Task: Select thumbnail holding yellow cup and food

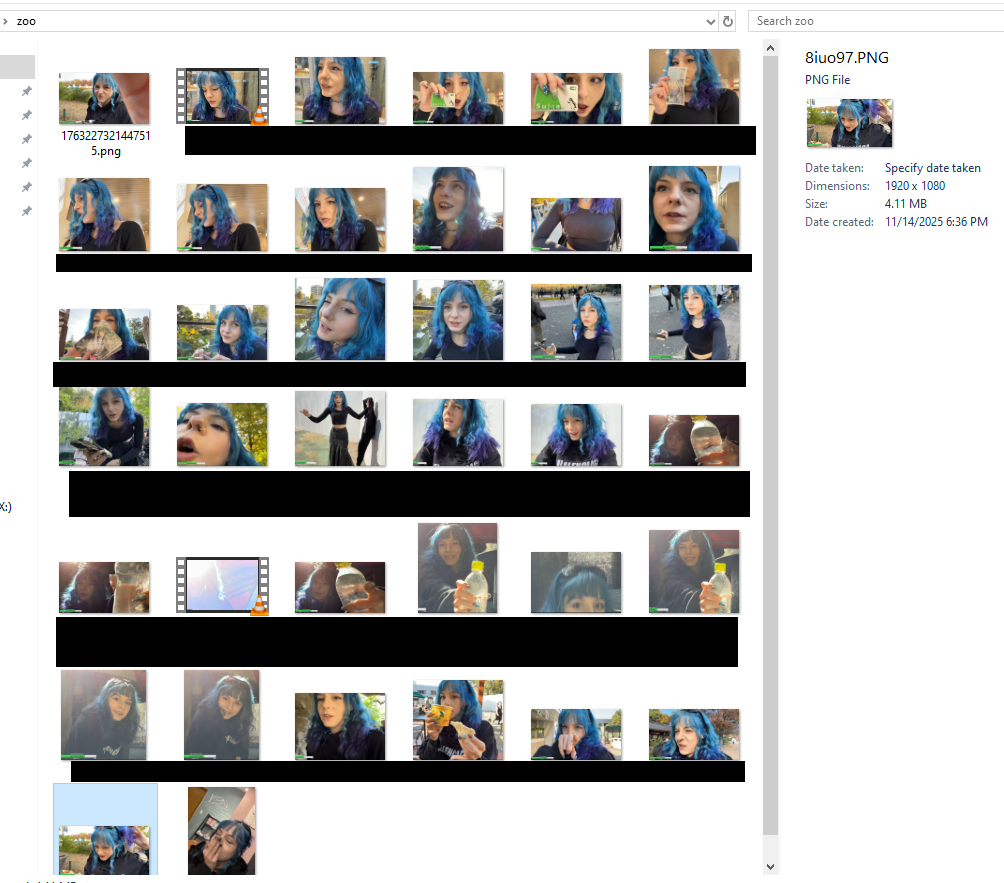Action: click(x=458, y=720)
